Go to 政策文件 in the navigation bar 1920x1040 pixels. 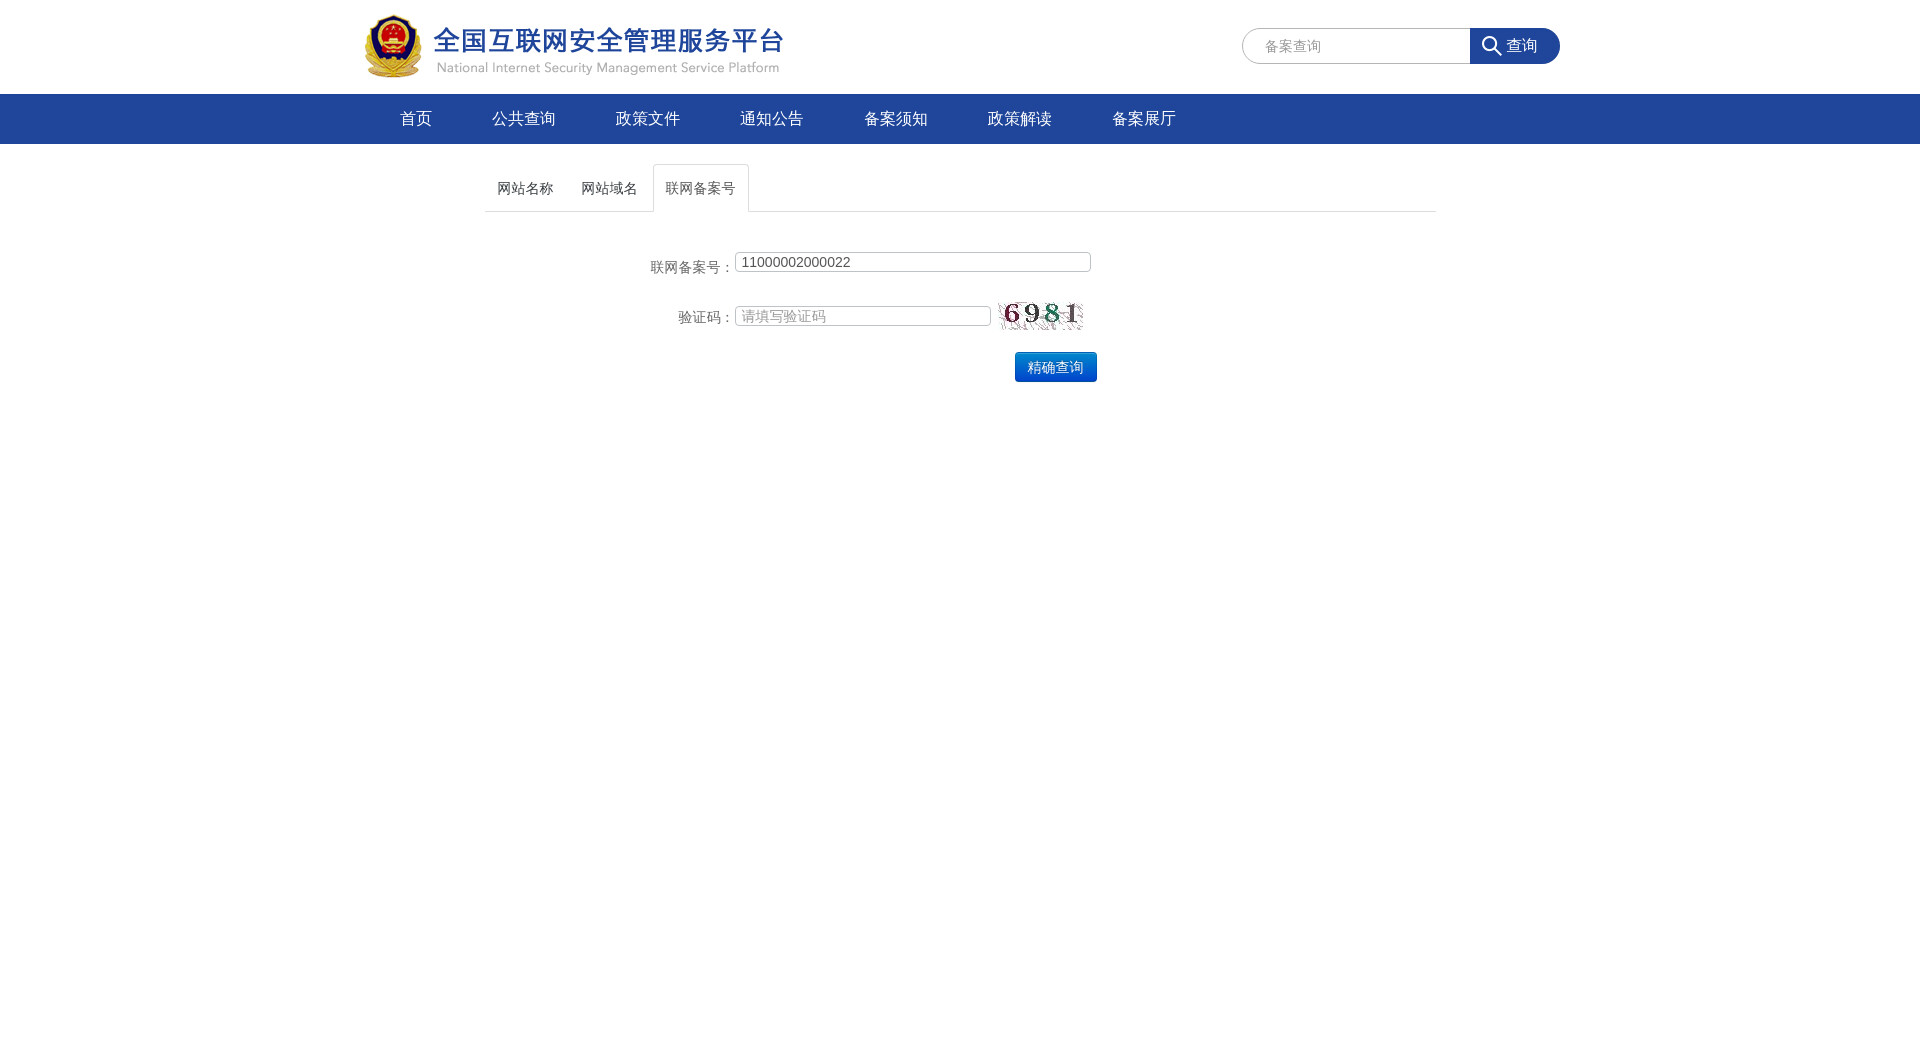point(647,119)
